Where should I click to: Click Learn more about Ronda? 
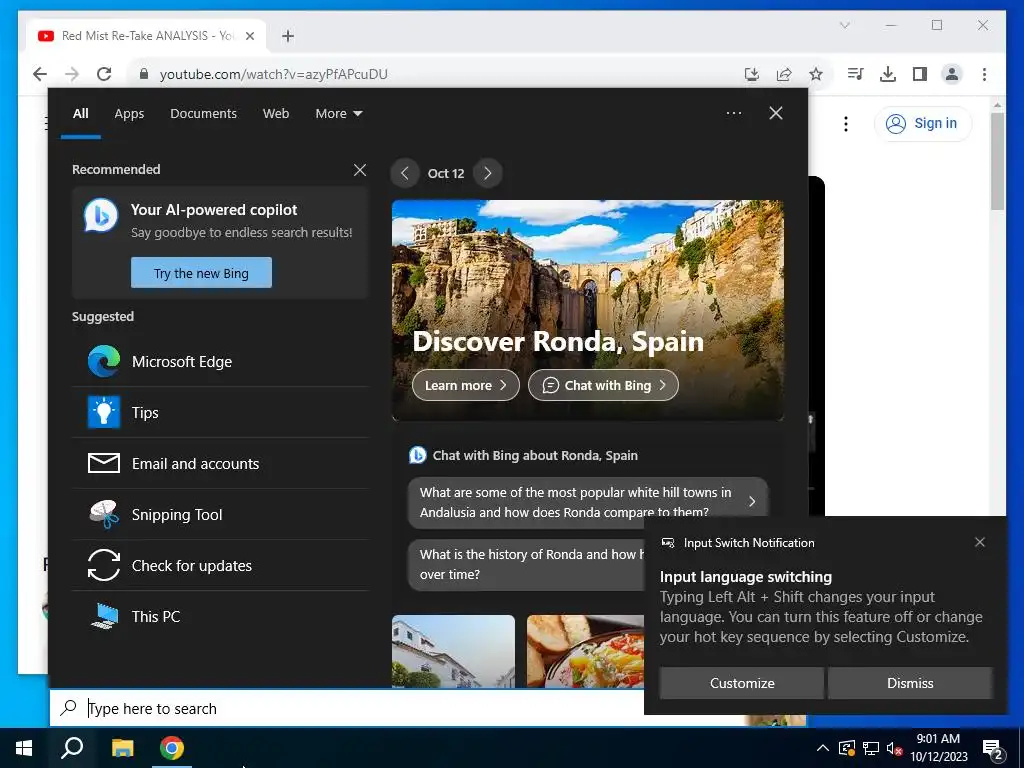point(466,385)
